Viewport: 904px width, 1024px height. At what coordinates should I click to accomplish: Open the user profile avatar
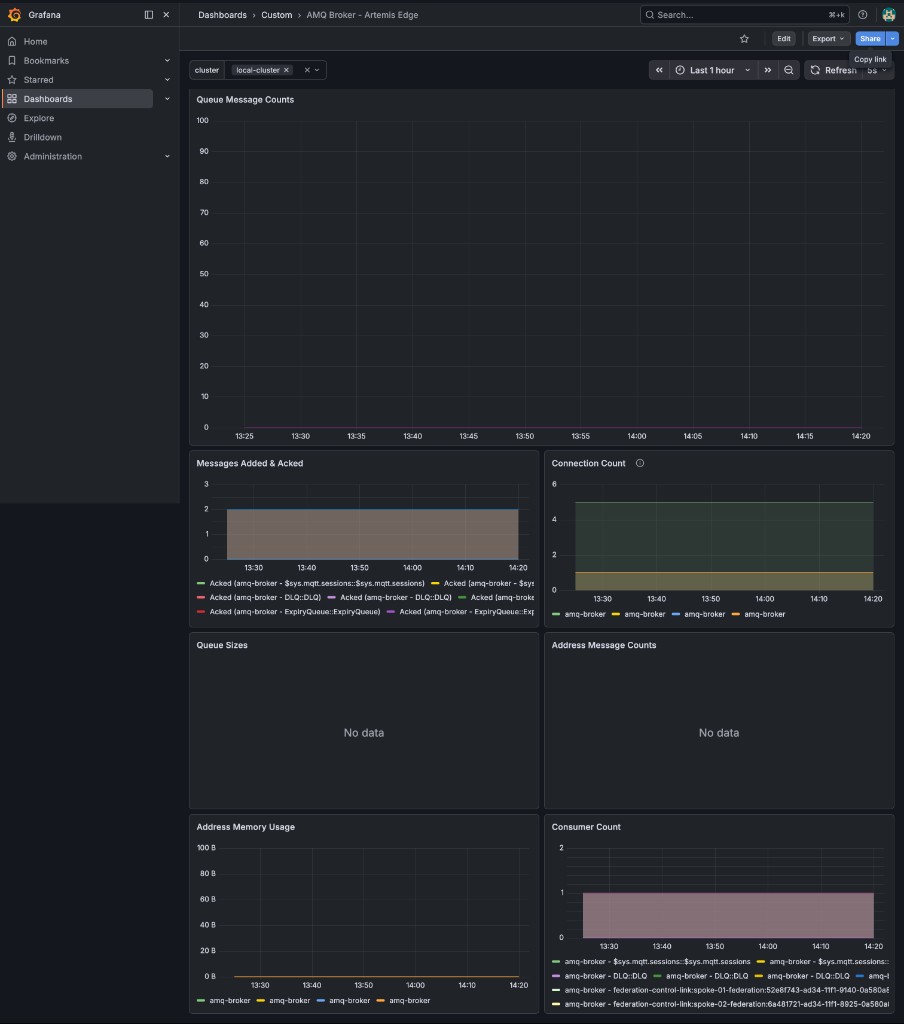[x=888, y=14]
